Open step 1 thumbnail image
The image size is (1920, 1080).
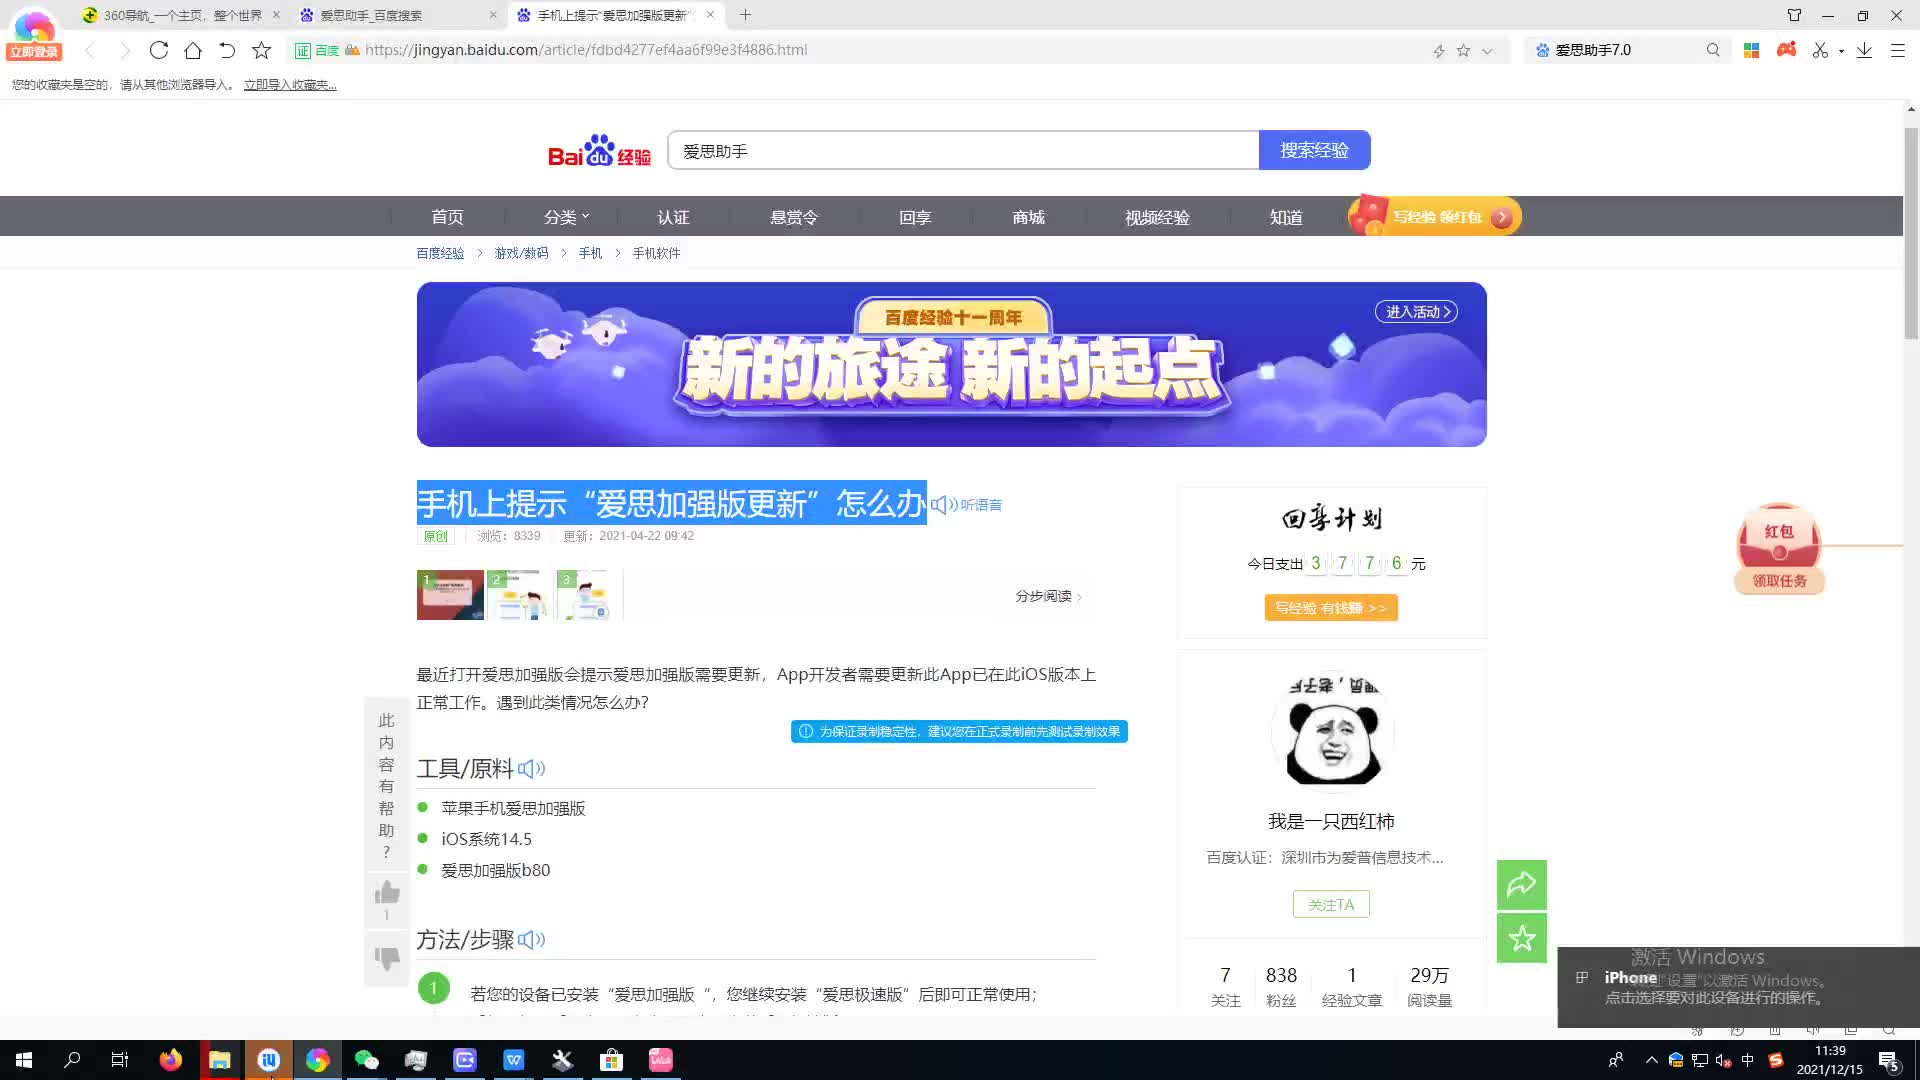pyautogui.click(x=450, y=595)
